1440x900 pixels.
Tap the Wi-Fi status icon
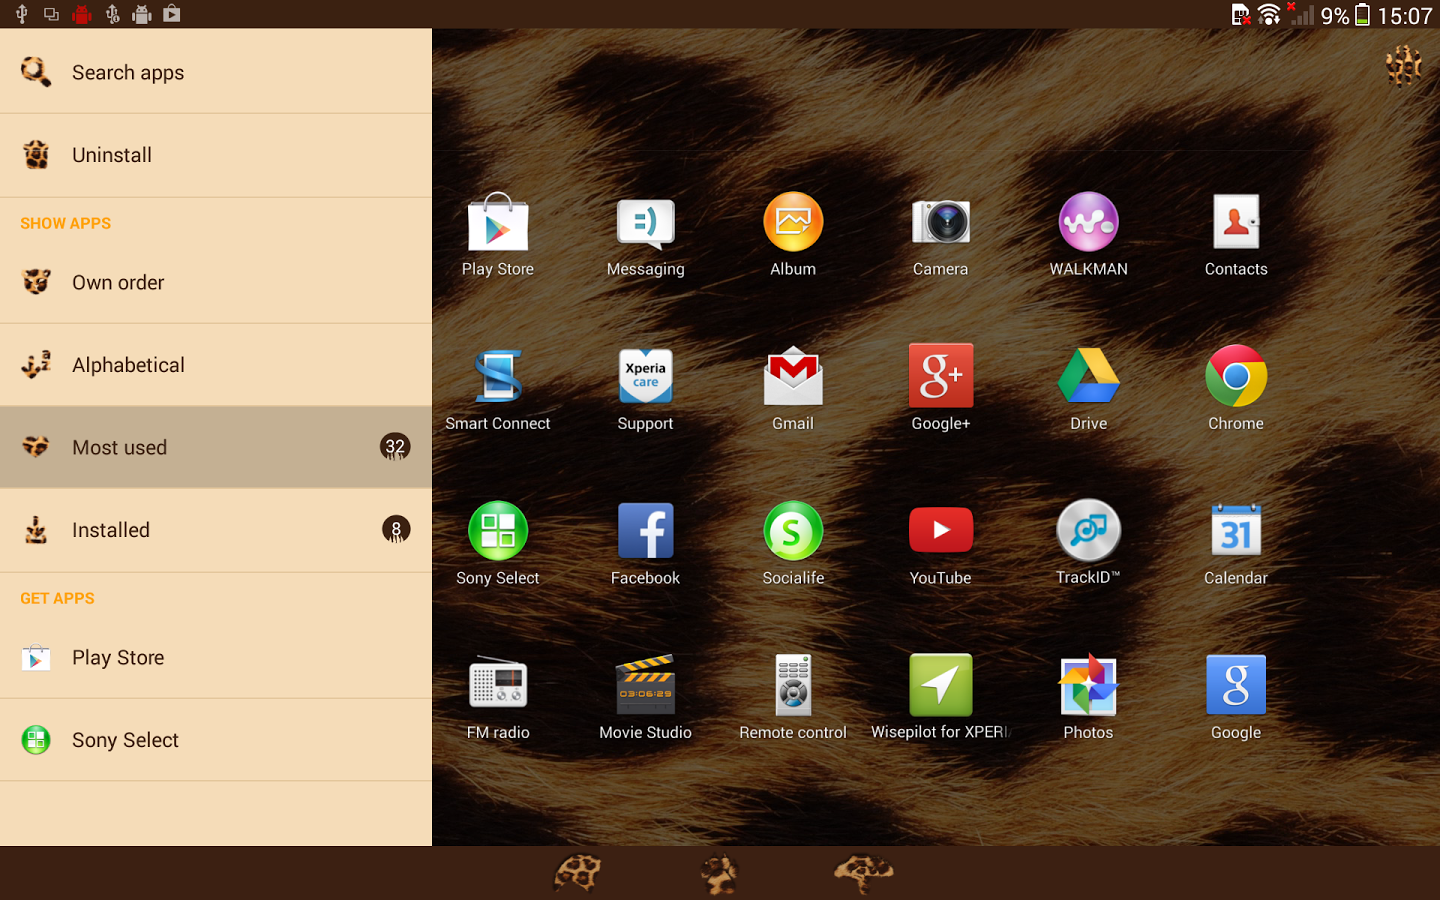point(1269,15)
